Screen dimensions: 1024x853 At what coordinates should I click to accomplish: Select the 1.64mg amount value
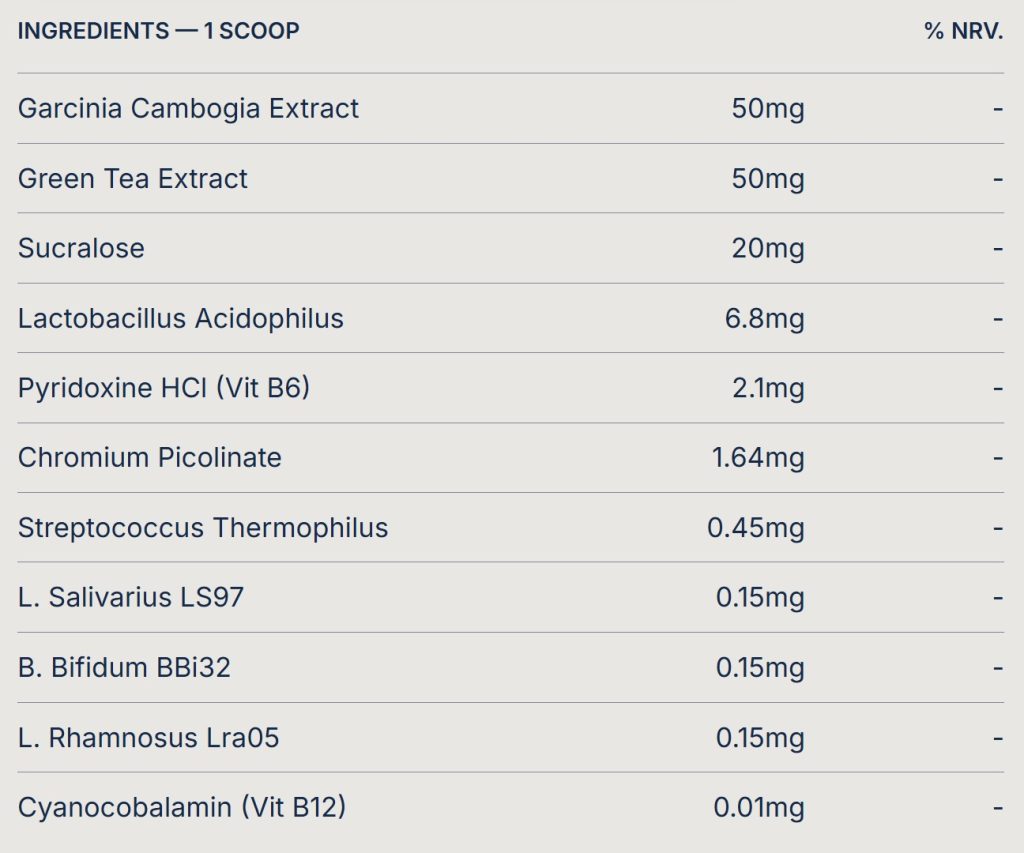coord(758,458)
